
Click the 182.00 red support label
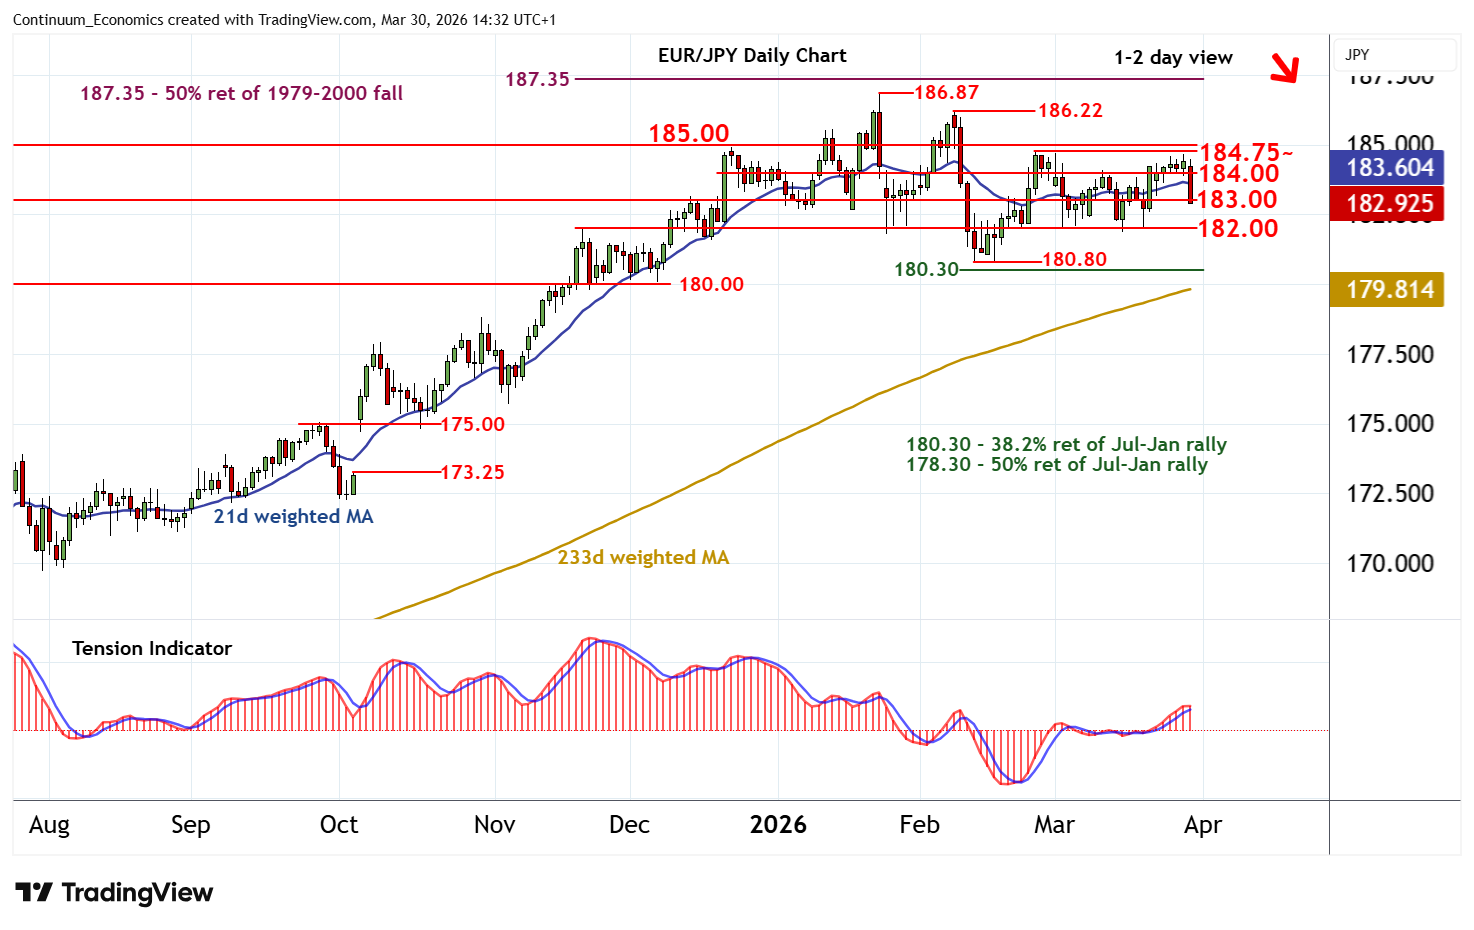point(1238,229)
